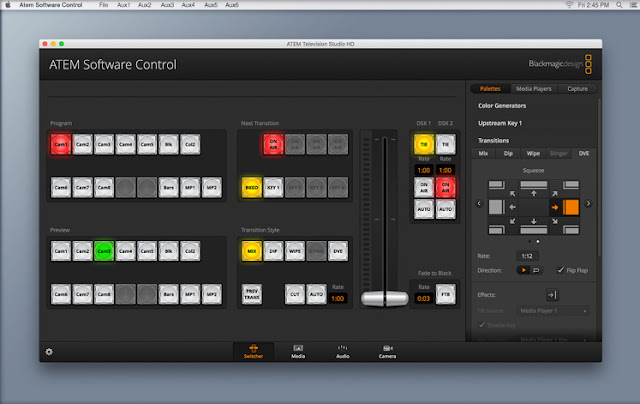Open Spotlight search in menu bar
640x404 pixels.
tap(619, 5)
